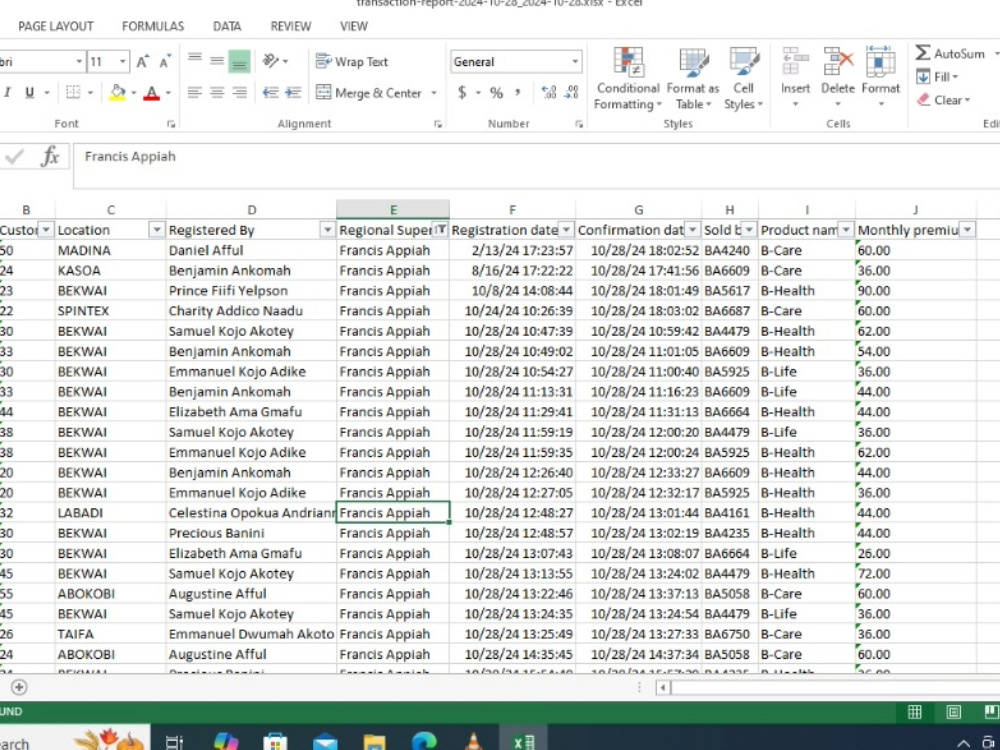Open Clear options

pos(944,100)
